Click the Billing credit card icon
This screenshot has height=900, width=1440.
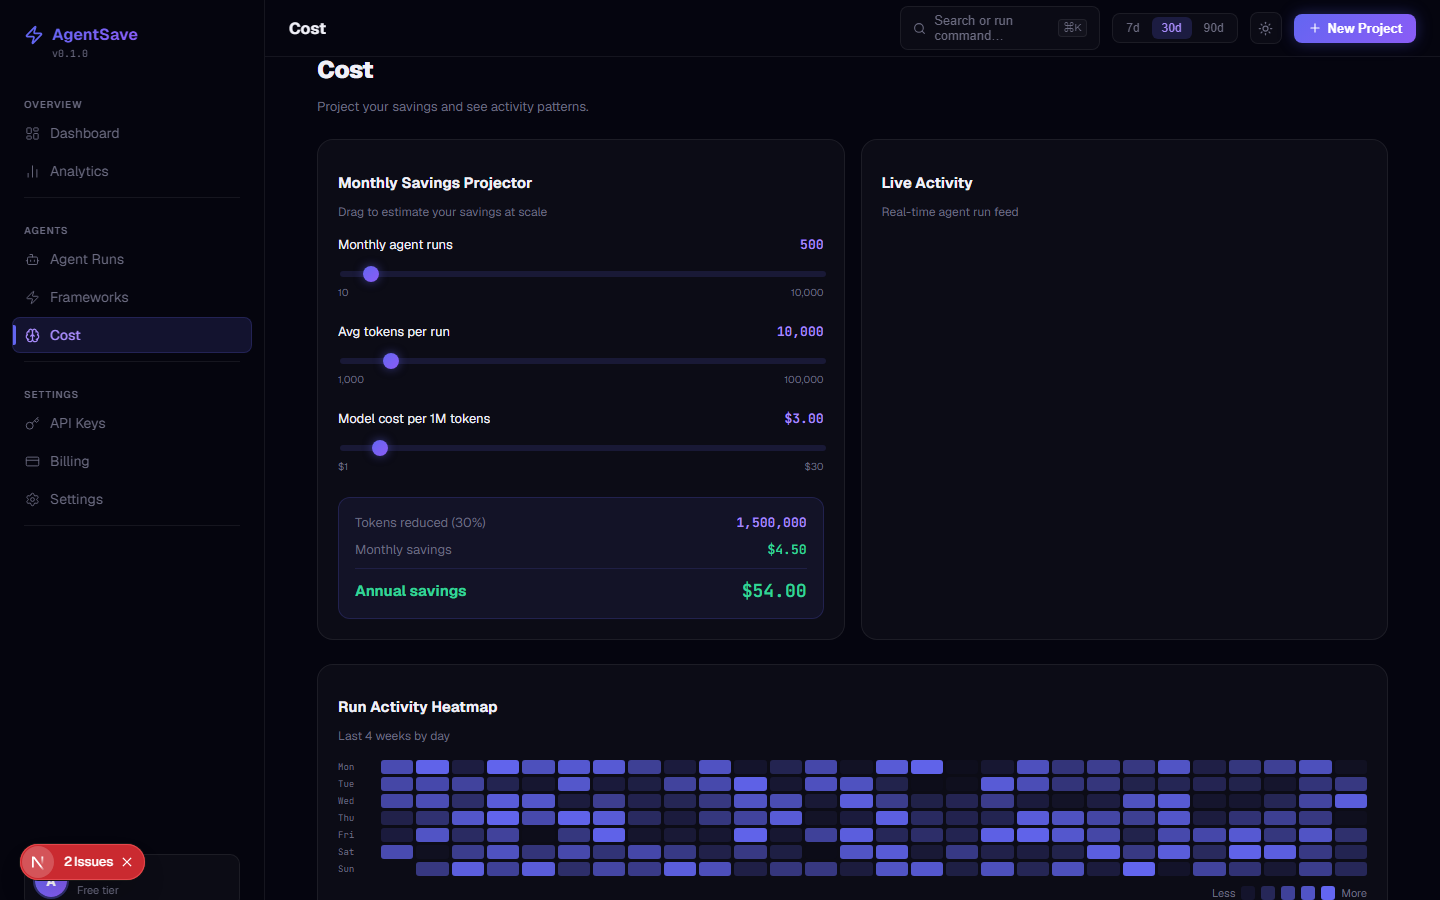tap(32, 462)
